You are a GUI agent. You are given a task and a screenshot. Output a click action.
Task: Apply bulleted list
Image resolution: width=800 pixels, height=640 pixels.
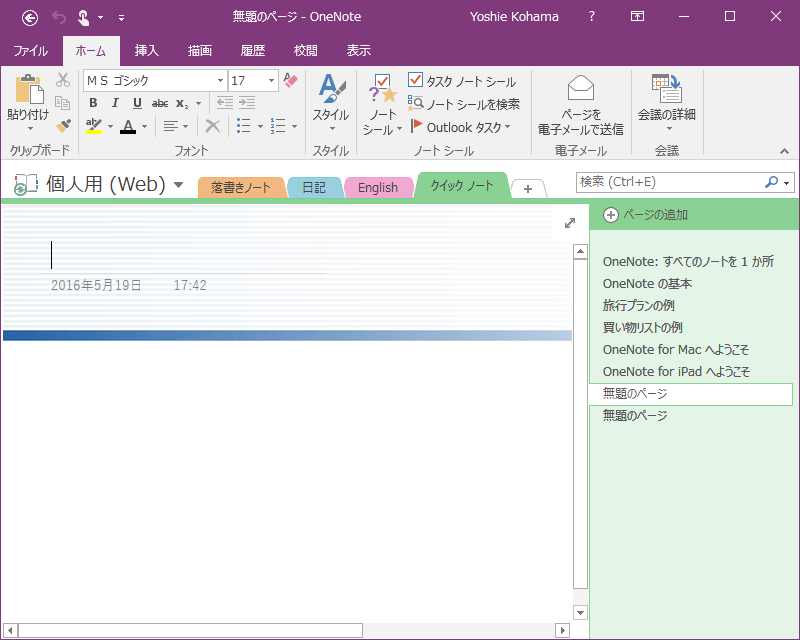(244, 126)
